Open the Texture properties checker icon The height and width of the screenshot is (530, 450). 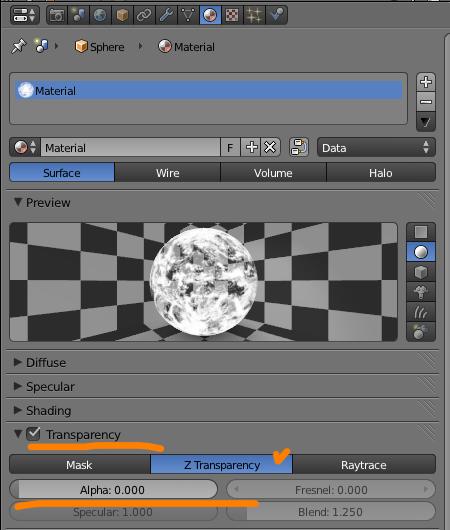232,15
